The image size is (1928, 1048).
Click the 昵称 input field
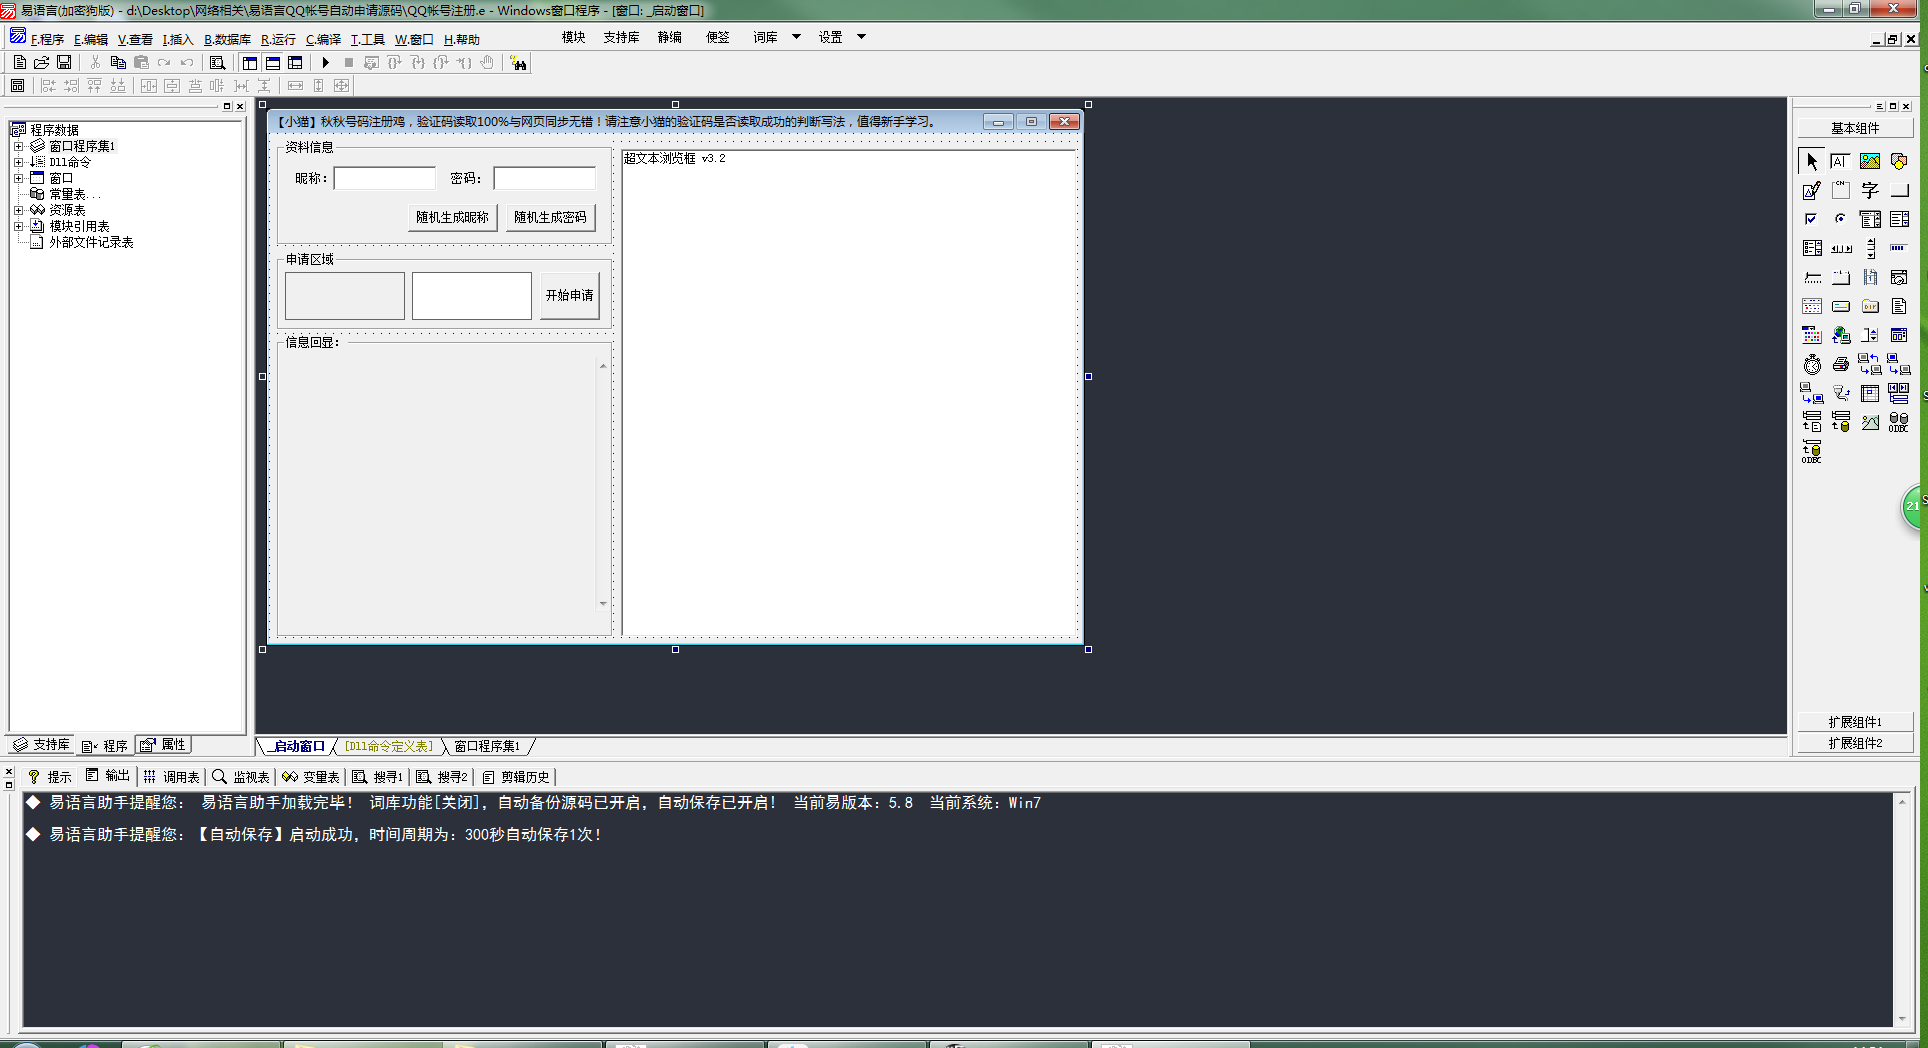pos(385,179)
